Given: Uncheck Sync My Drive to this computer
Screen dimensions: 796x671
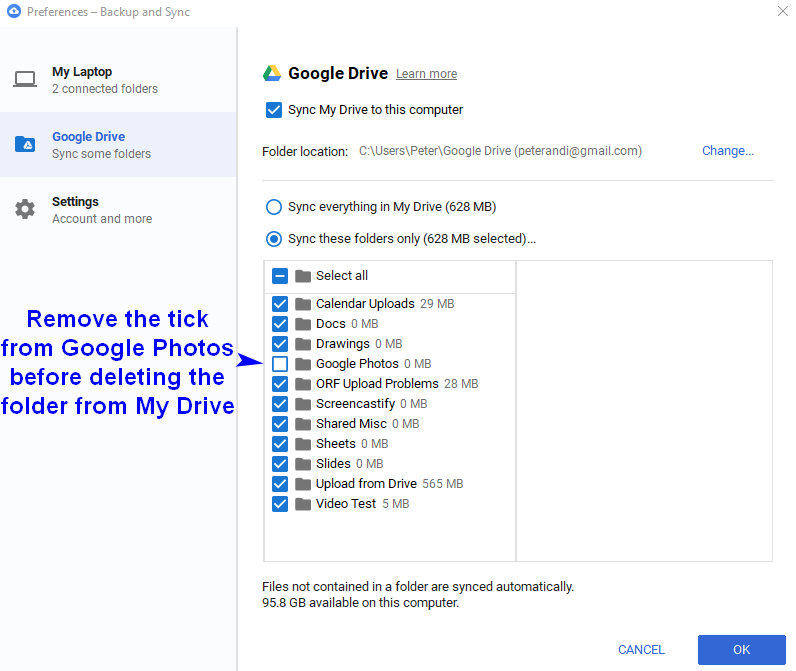Looking at the screenshot, I should pyautogui.click(x=274, y=110).
